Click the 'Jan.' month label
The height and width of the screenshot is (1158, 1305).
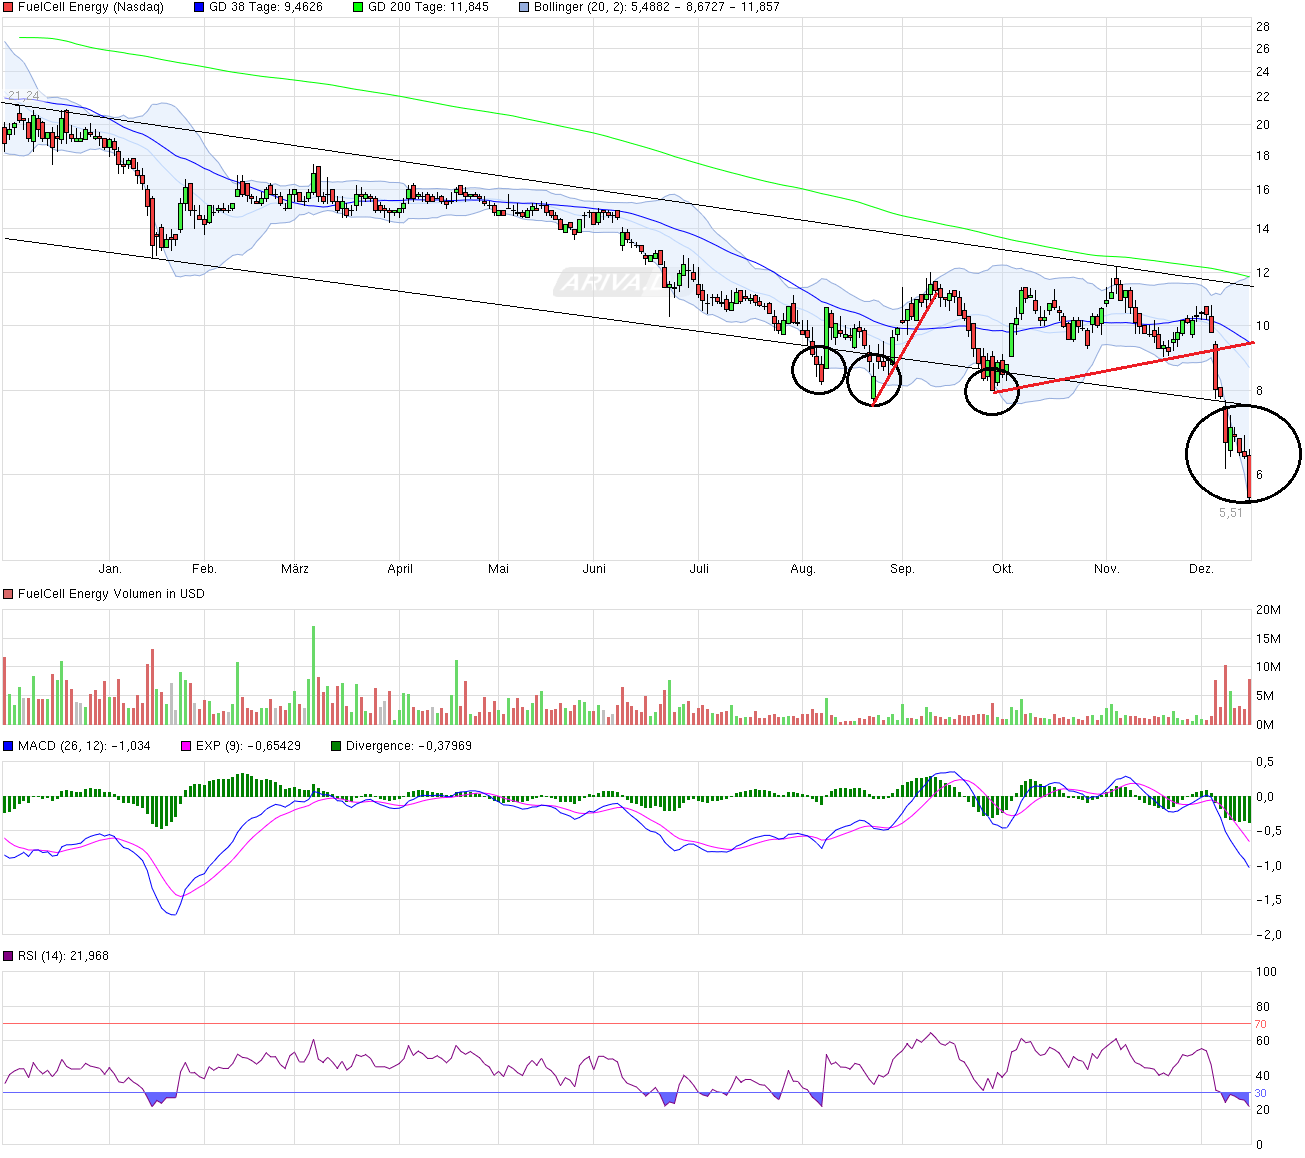(110, 569)
